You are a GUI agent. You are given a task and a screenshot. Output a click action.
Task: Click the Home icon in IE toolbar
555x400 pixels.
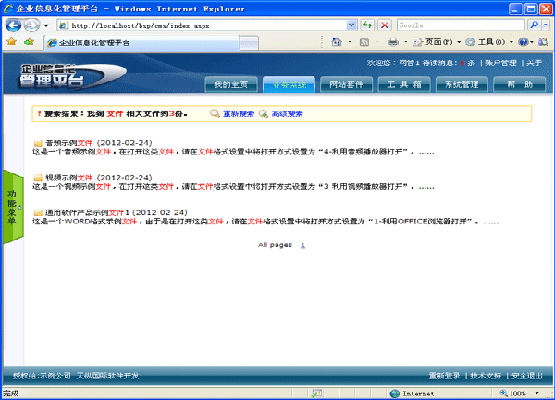(x=336, y=42)
